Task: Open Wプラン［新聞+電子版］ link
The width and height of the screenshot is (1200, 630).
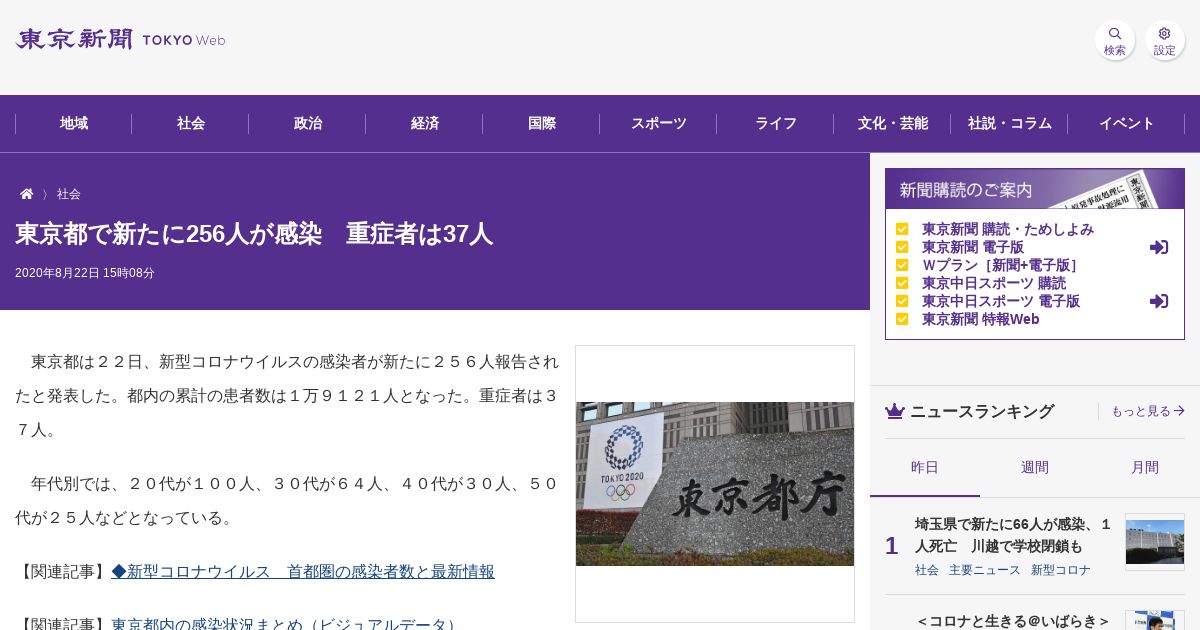Action: tap(1001, 265)
